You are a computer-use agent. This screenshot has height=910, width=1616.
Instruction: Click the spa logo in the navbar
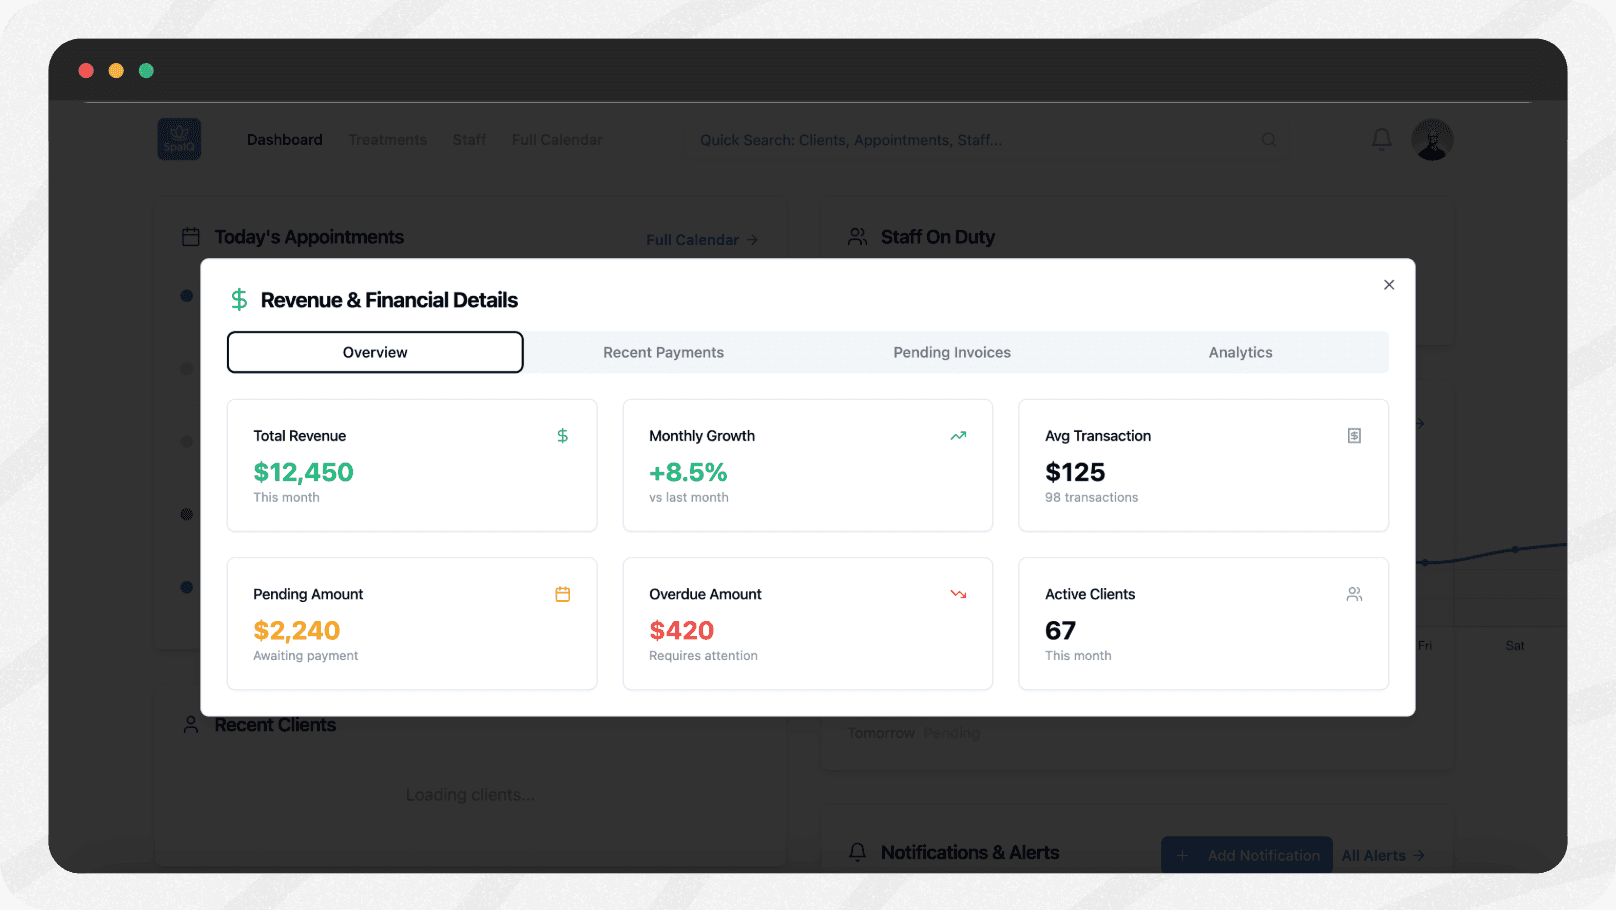pyautogui.click(x=179, y=140)
